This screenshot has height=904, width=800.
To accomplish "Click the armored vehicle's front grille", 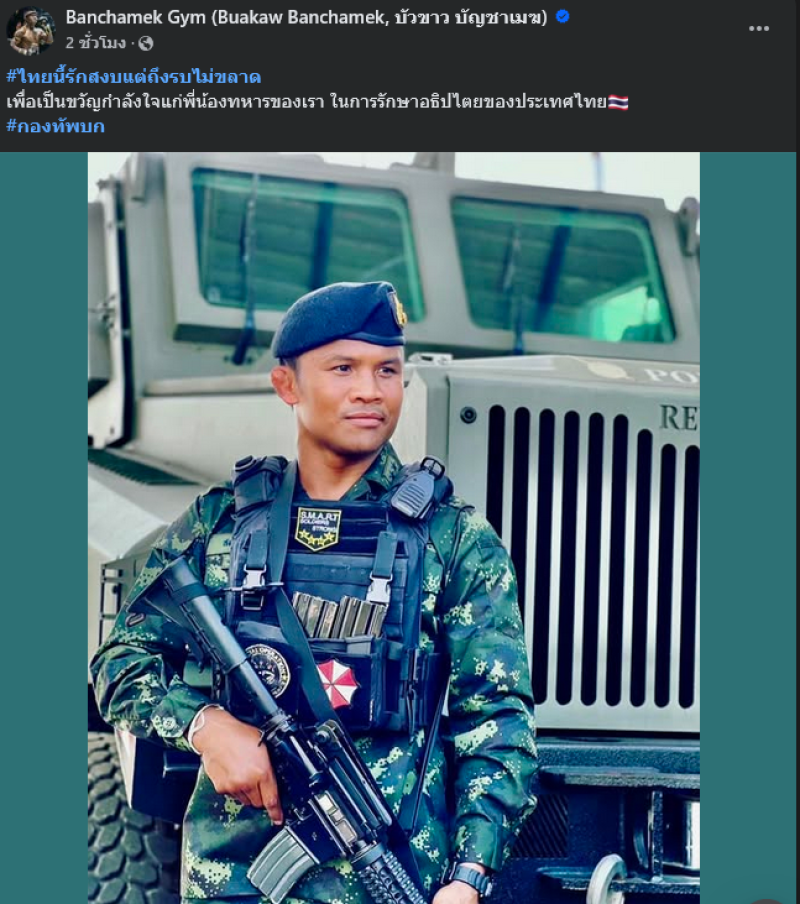I will click(594, 558).
